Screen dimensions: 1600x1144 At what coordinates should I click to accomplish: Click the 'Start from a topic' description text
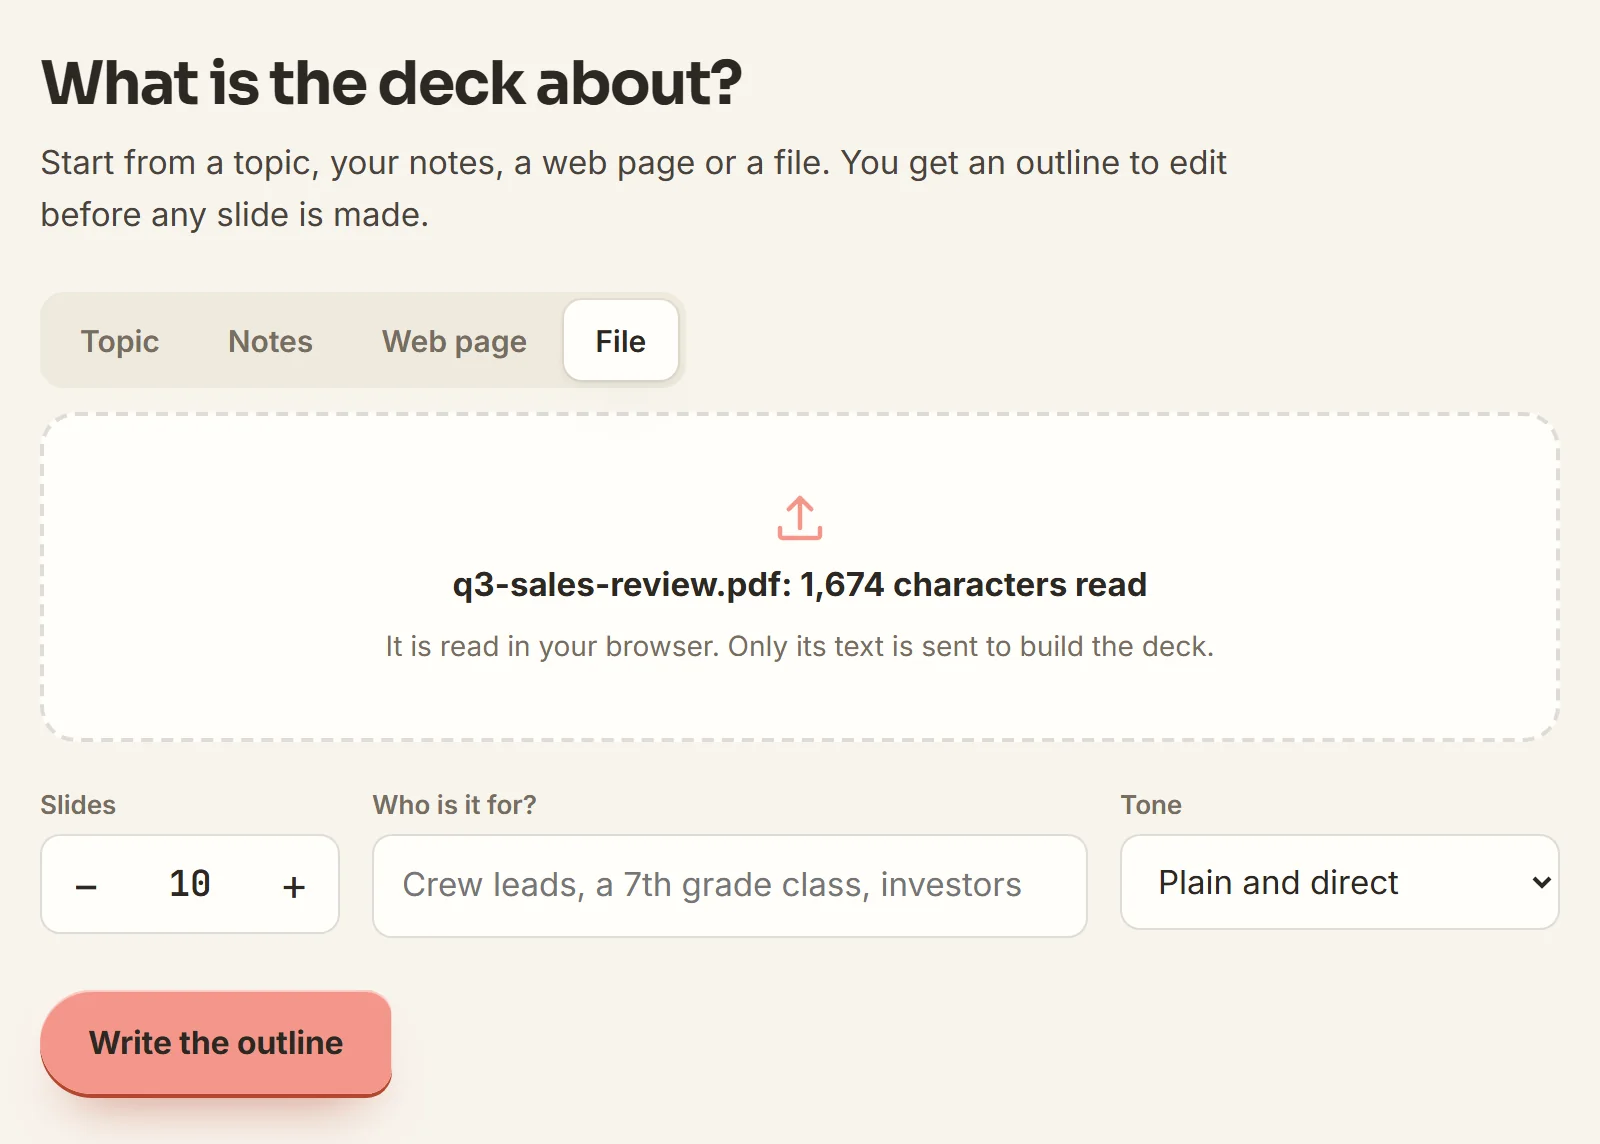coord(634,188)
